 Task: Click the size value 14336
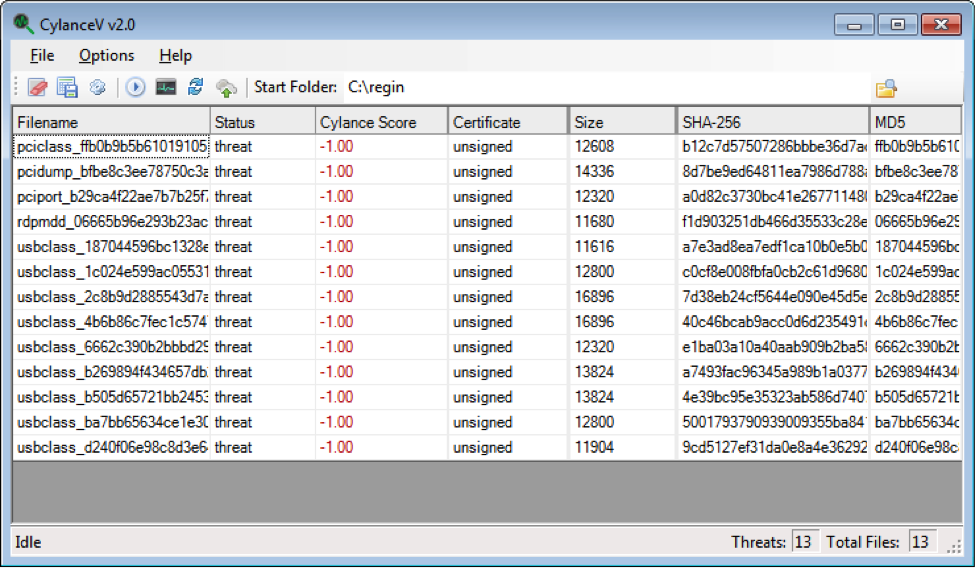point(594,172)
